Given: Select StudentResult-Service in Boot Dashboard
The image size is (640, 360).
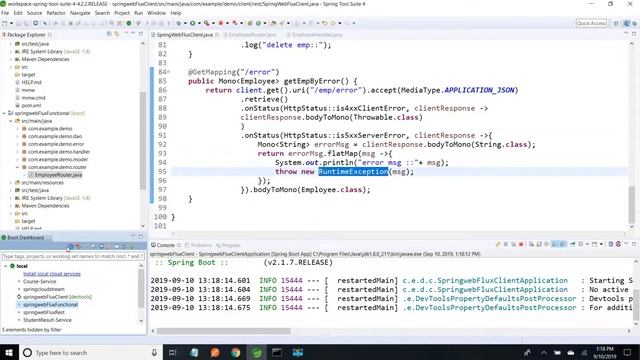Looking at the screenshot, I should click(x=47, y=320).
